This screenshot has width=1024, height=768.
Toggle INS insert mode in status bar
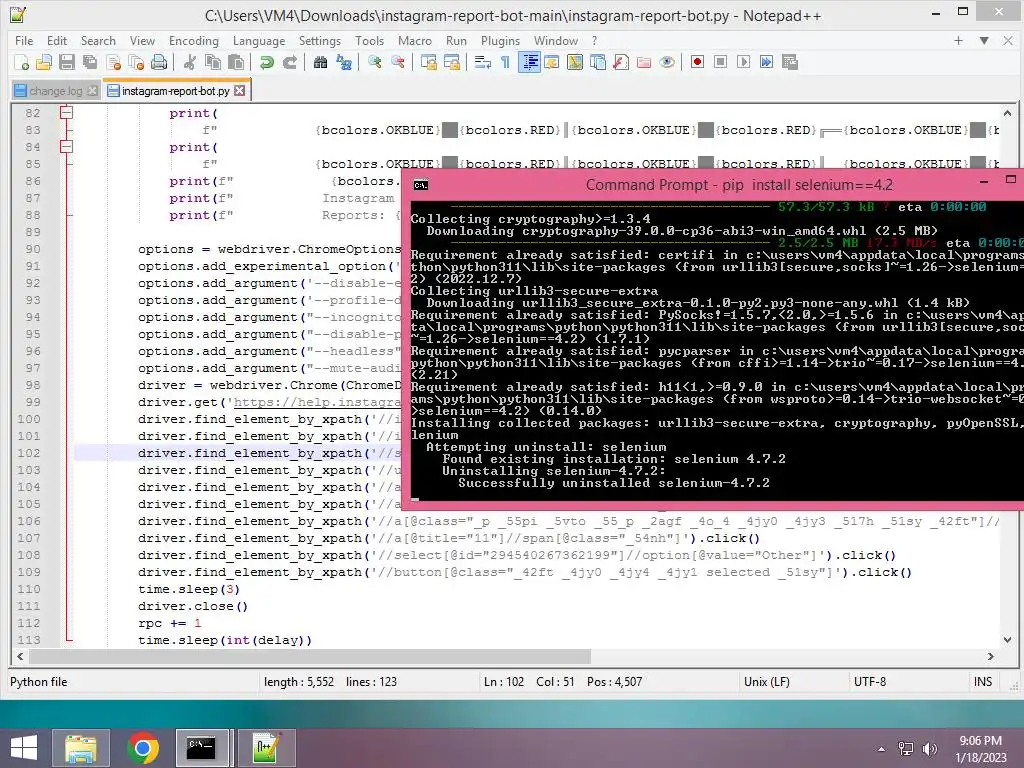pyautogui.click(x=983, y=682)
